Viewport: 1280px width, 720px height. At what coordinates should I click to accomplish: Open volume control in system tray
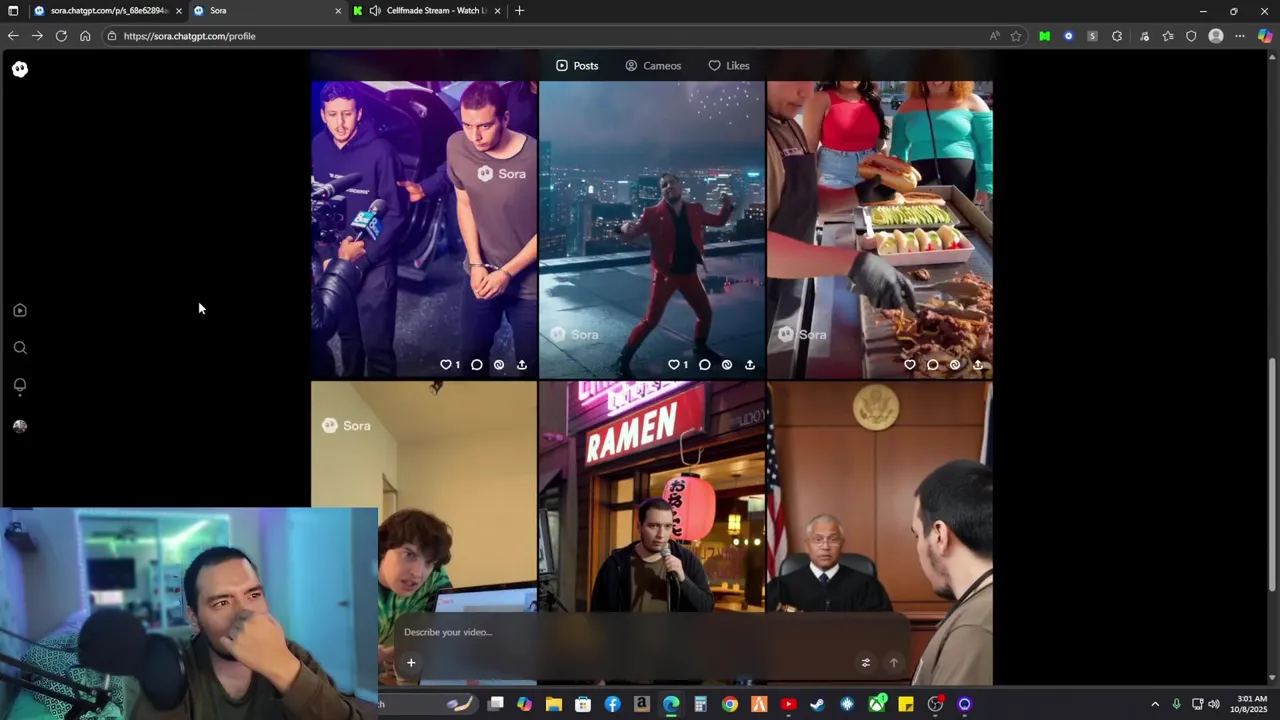[x=1214, y=705]
